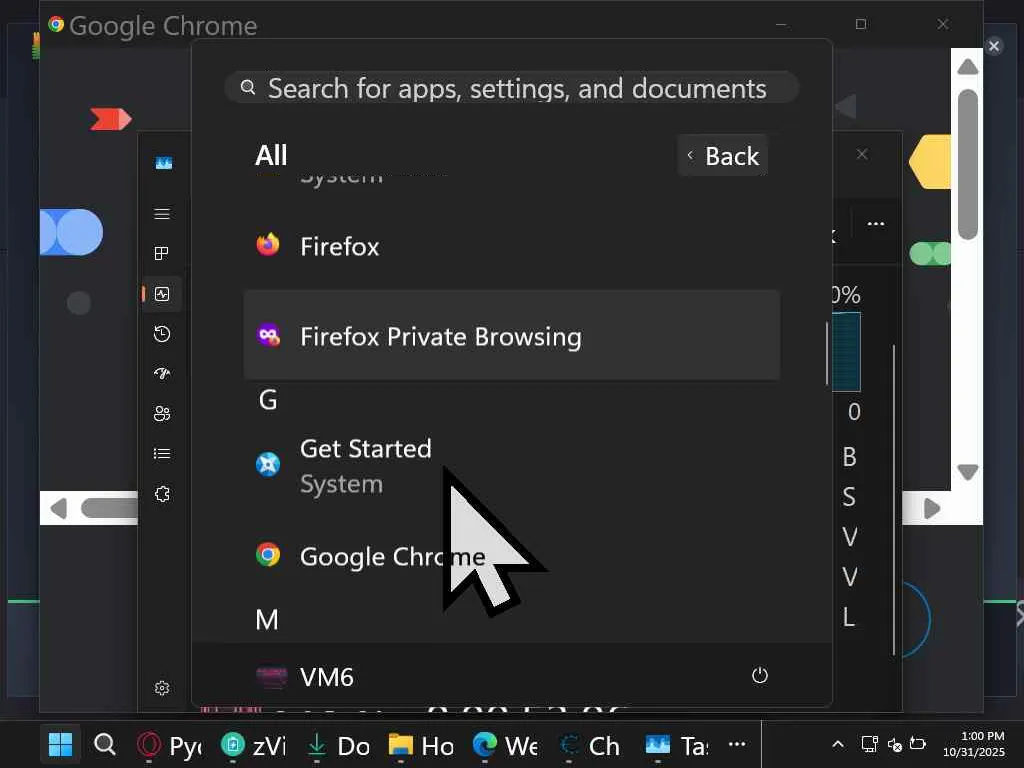Click the right arrow of horizontal scrollbar
The height and width of the screenshot is (768, 1024).
(x=932, y=508)
